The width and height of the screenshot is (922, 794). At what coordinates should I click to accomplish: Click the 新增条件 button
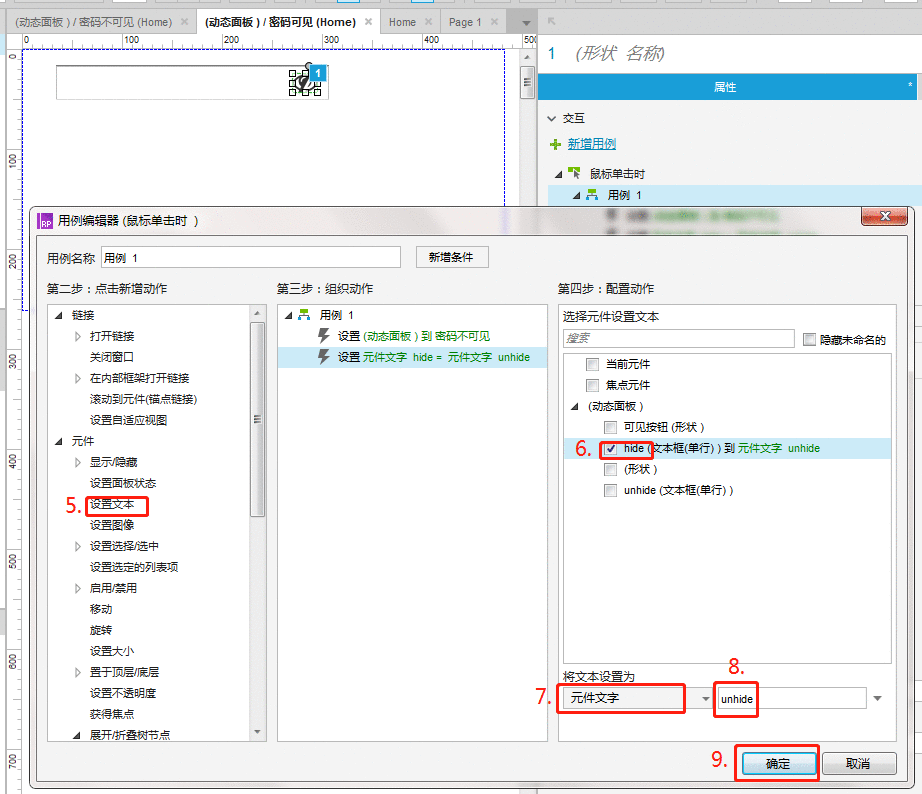[x=452, y=257]
